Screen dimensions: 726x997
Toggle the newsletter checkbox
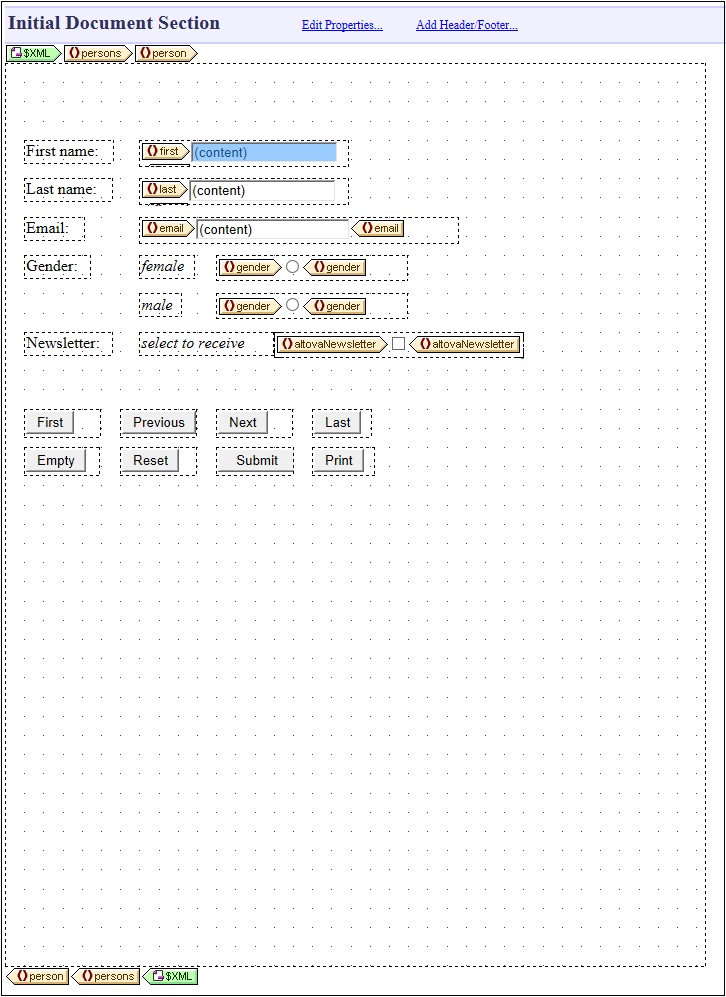398,344
